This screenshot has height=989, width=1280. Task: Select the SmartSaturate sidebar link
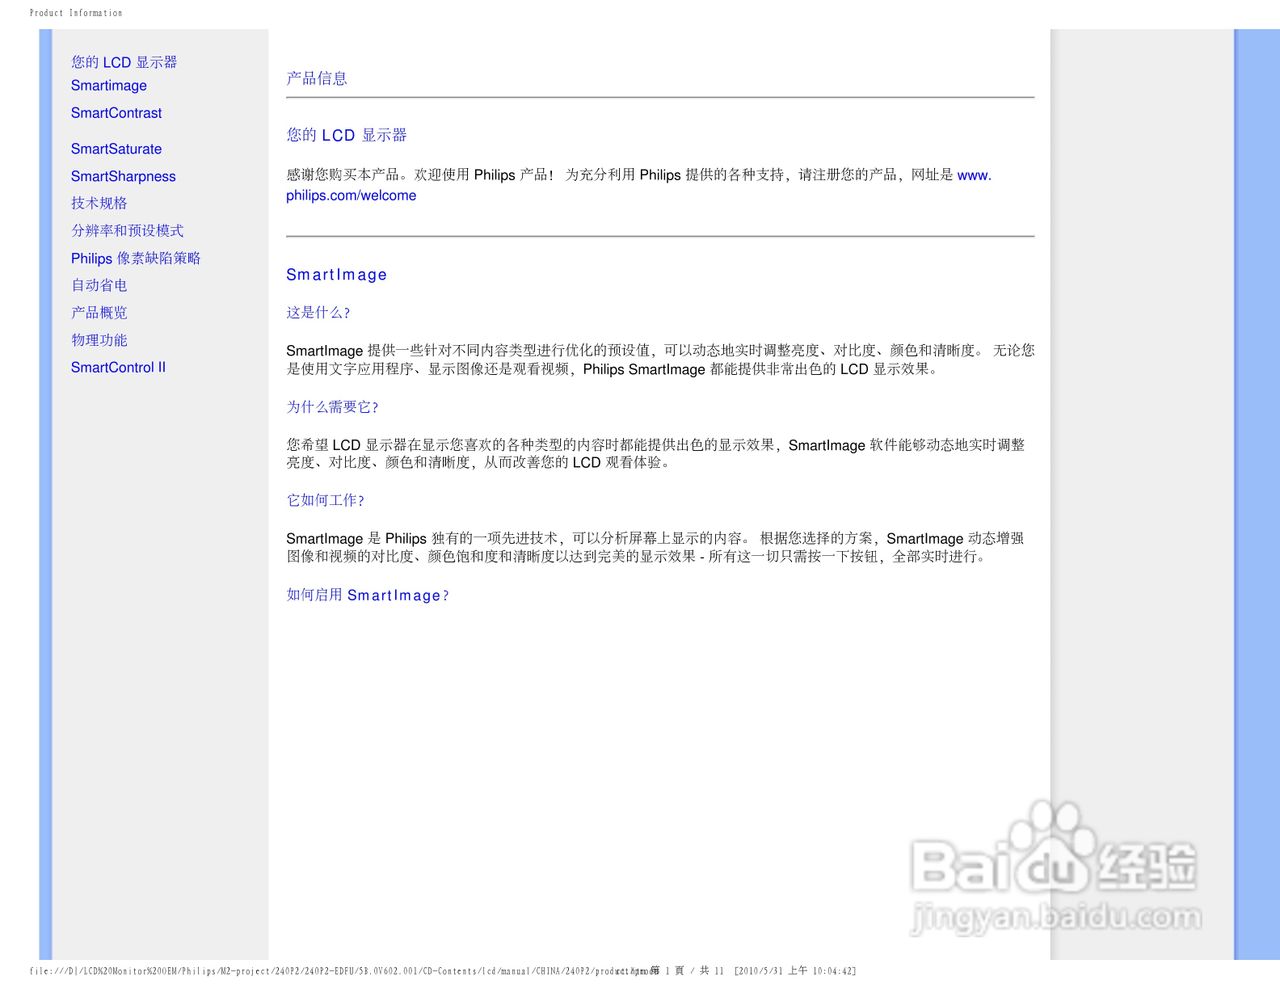(116, 149)
